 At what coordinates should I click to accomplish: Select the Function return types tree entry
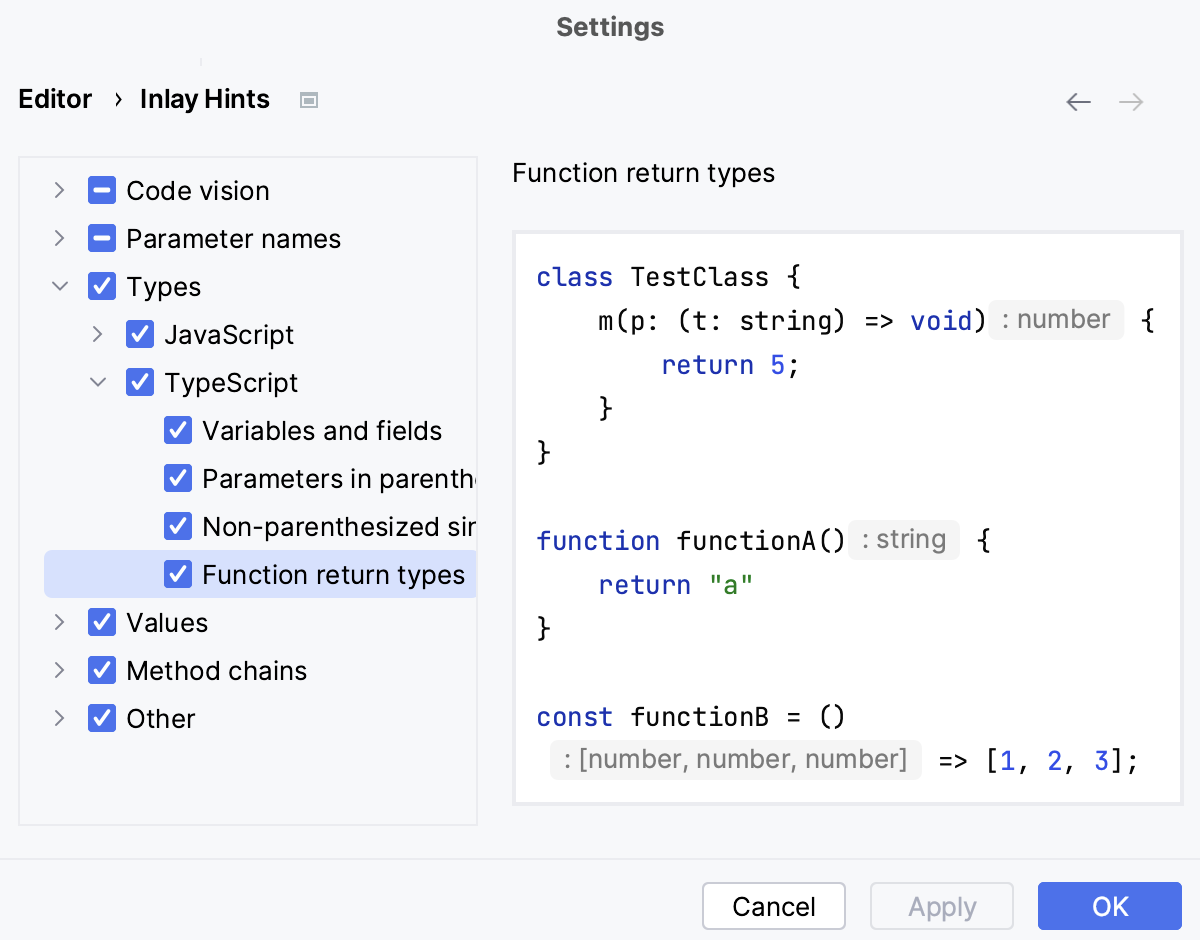click(334, 574)
